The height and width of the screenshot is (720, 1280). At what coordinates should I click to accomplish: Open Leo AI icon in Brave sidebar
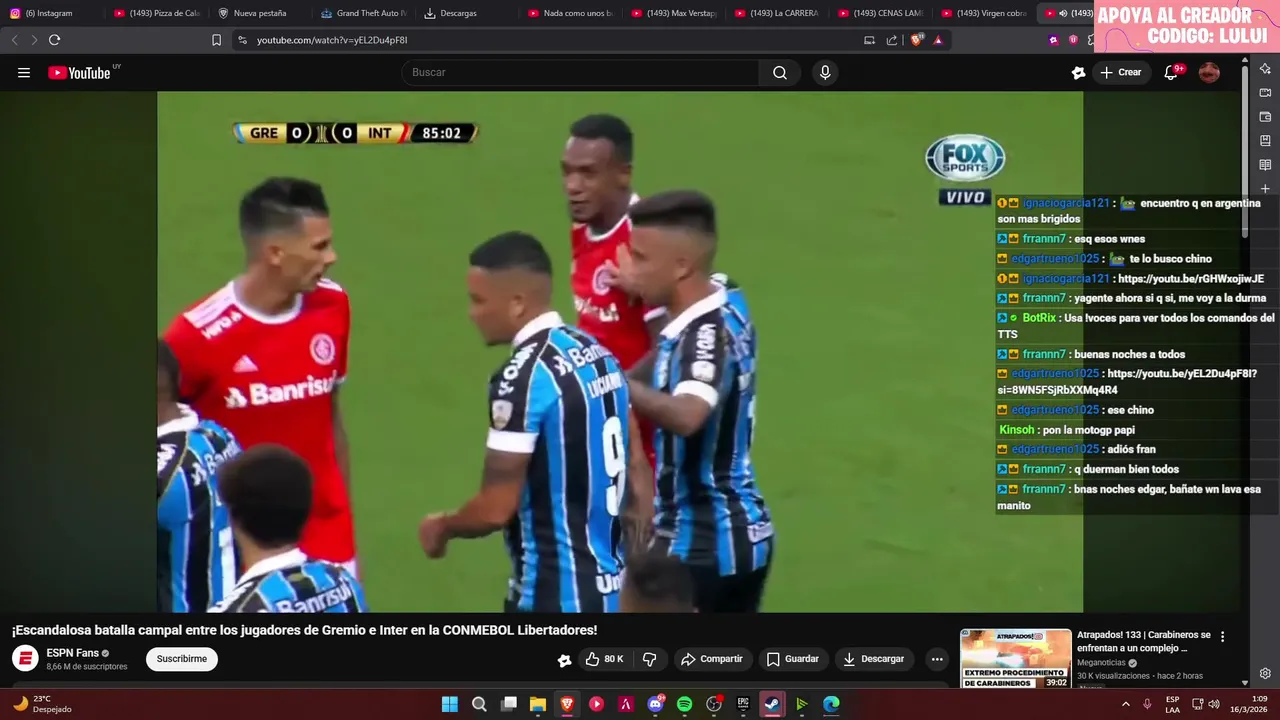click(1265, 69)
